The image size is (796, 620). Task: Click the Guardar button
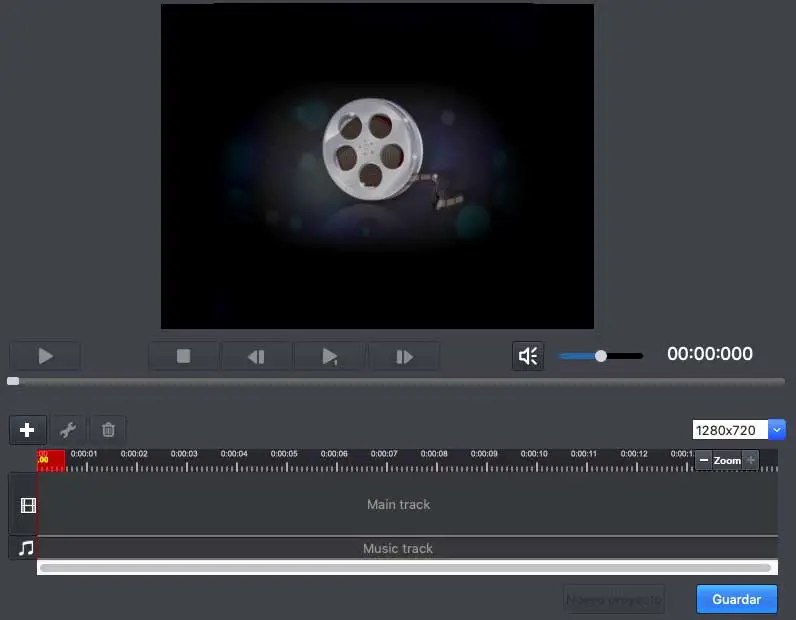[737, 599]
